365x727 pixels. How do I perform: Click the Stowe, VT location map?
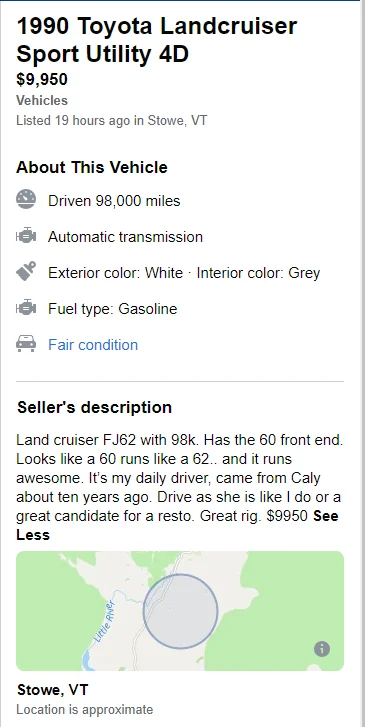[x=180, y=611]
